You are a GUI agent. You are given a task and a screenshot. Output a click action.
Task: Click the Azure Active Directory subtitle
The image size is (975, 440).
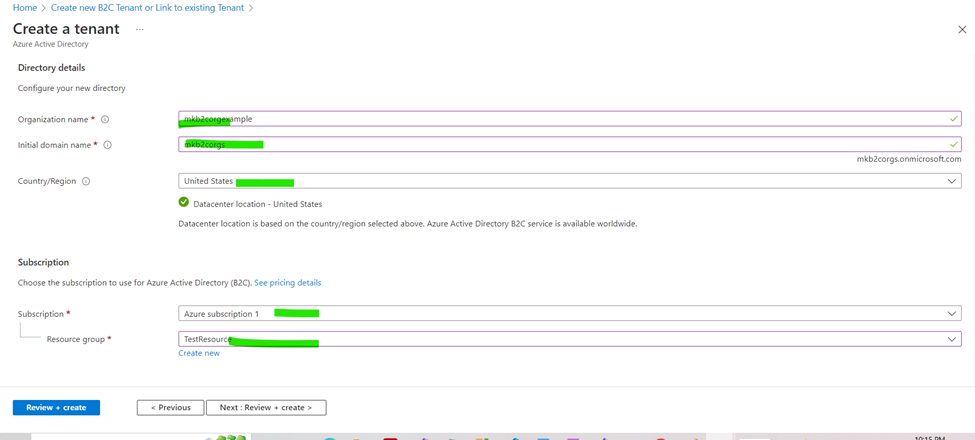[x=50, y=45]
